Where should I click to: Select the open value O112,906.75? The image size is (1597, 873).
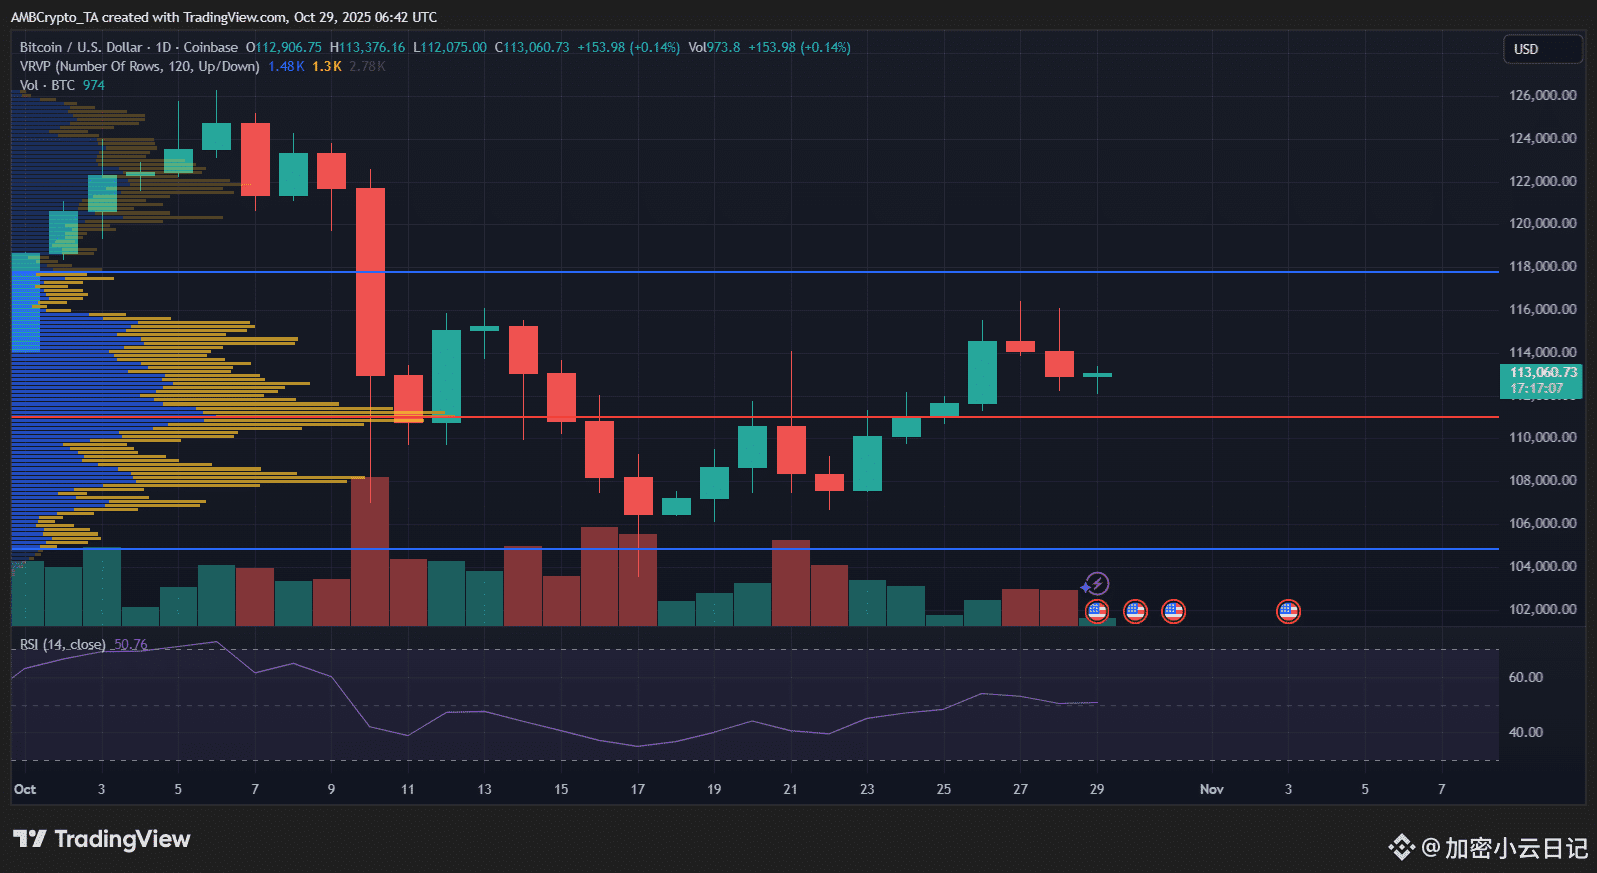point(284,47)
